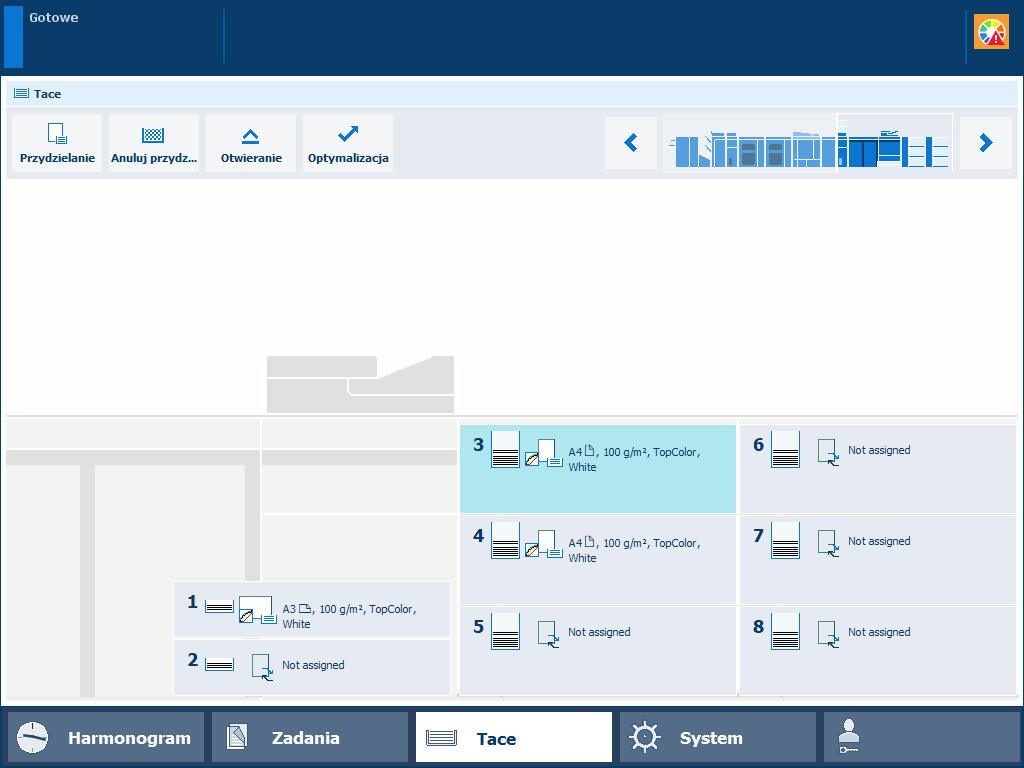Click tray 2 paper level icon
1024x768 pixels.
[x=219, y=665]
